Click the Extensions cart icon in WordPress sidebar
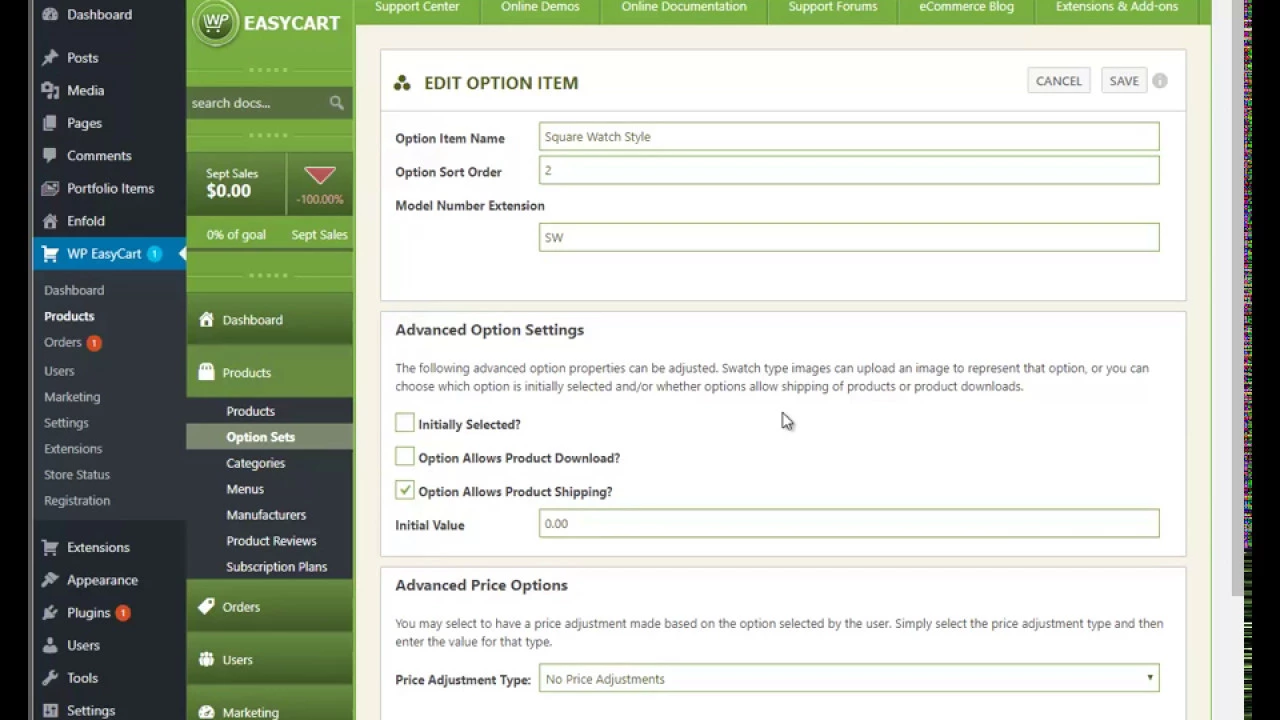The width and height of the screenshot is (1280, 720). point(50,548)
